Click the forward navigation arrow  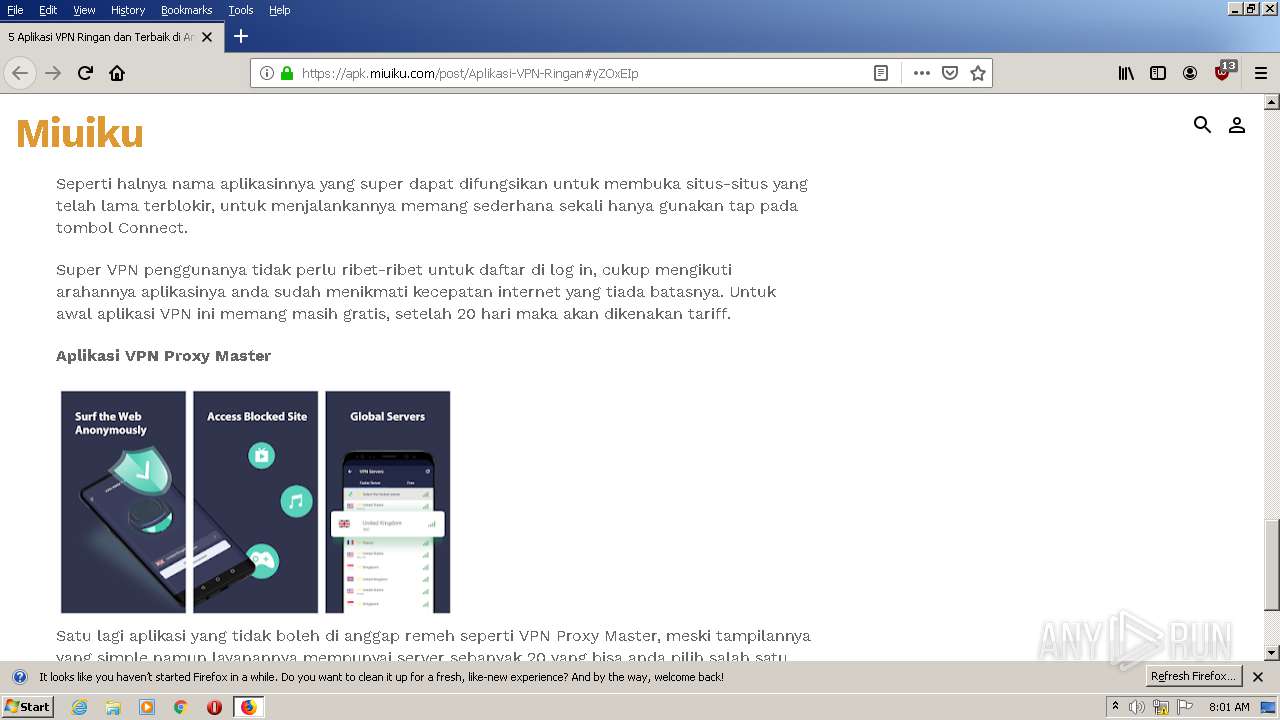coord(53,73)
